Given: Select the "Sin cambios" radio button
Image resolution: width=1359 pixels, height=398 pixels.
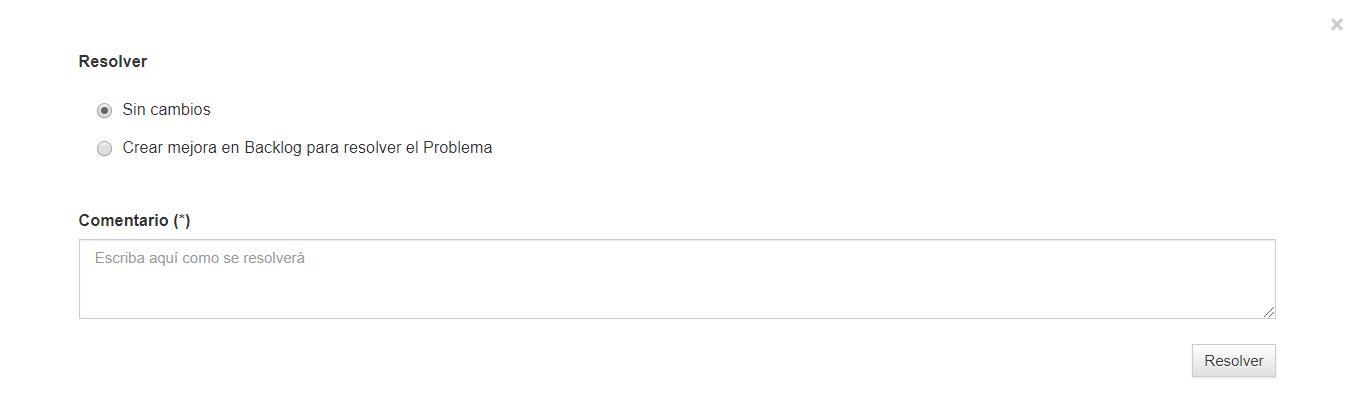Looking at the screenshot, I should click(104, 111).
